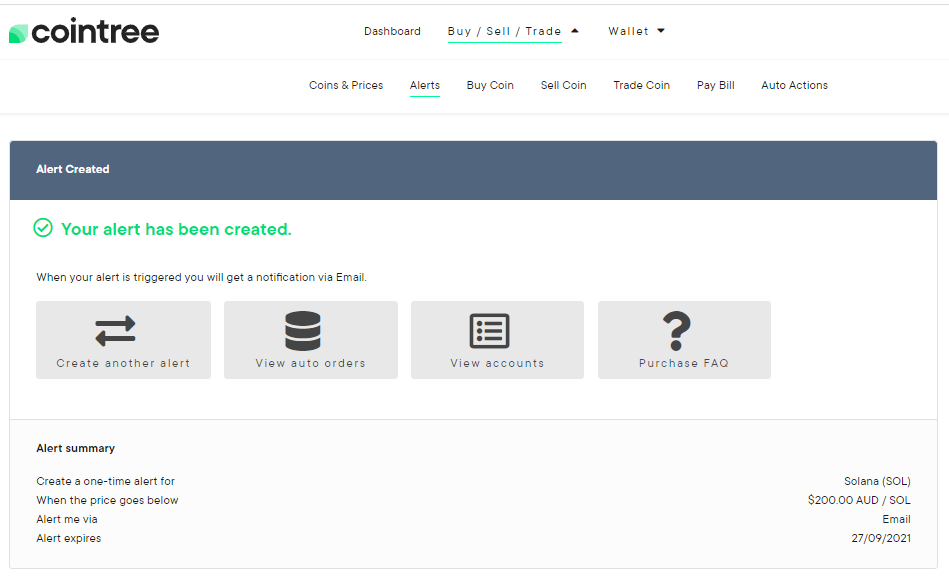Open the Auto Actions tab
This screenshot has width=949, height=577.
pyautogui.click(x=795, y=85)
